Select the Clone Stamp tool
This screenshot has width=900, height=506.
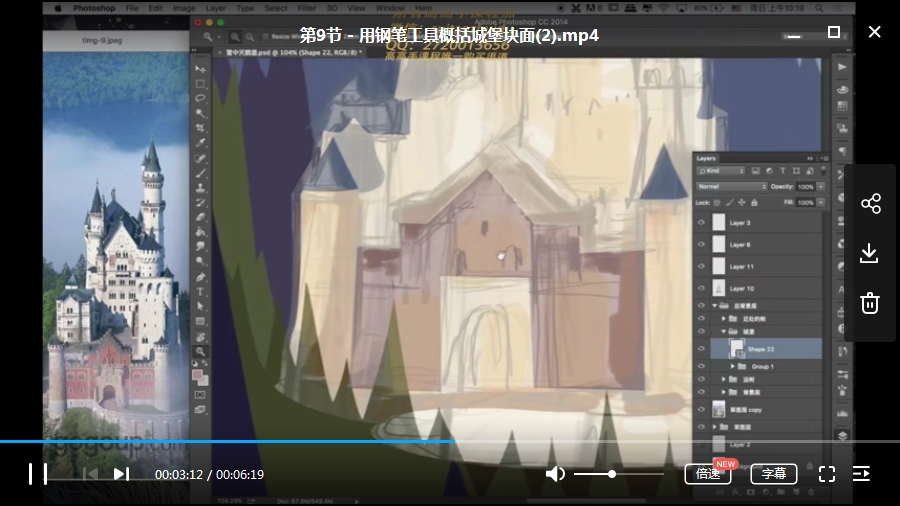[x=200, y=188]
